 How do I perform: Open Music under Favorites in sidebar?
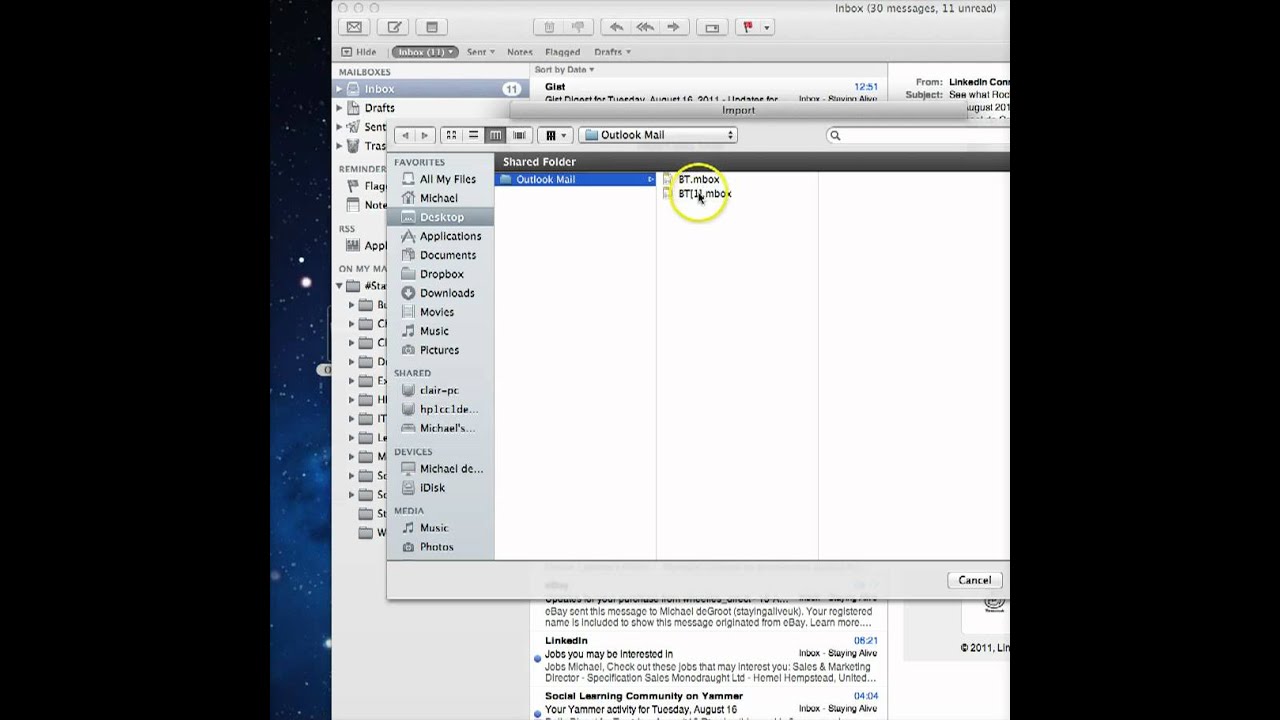click(434, 331)
